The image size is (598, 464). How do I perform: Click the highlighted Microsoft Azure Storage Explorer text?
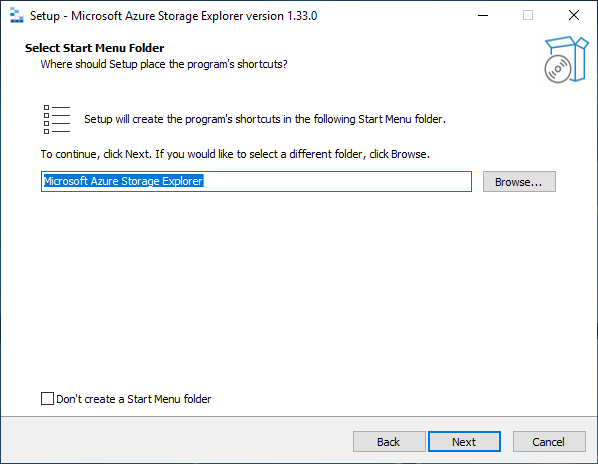(123, 181)
